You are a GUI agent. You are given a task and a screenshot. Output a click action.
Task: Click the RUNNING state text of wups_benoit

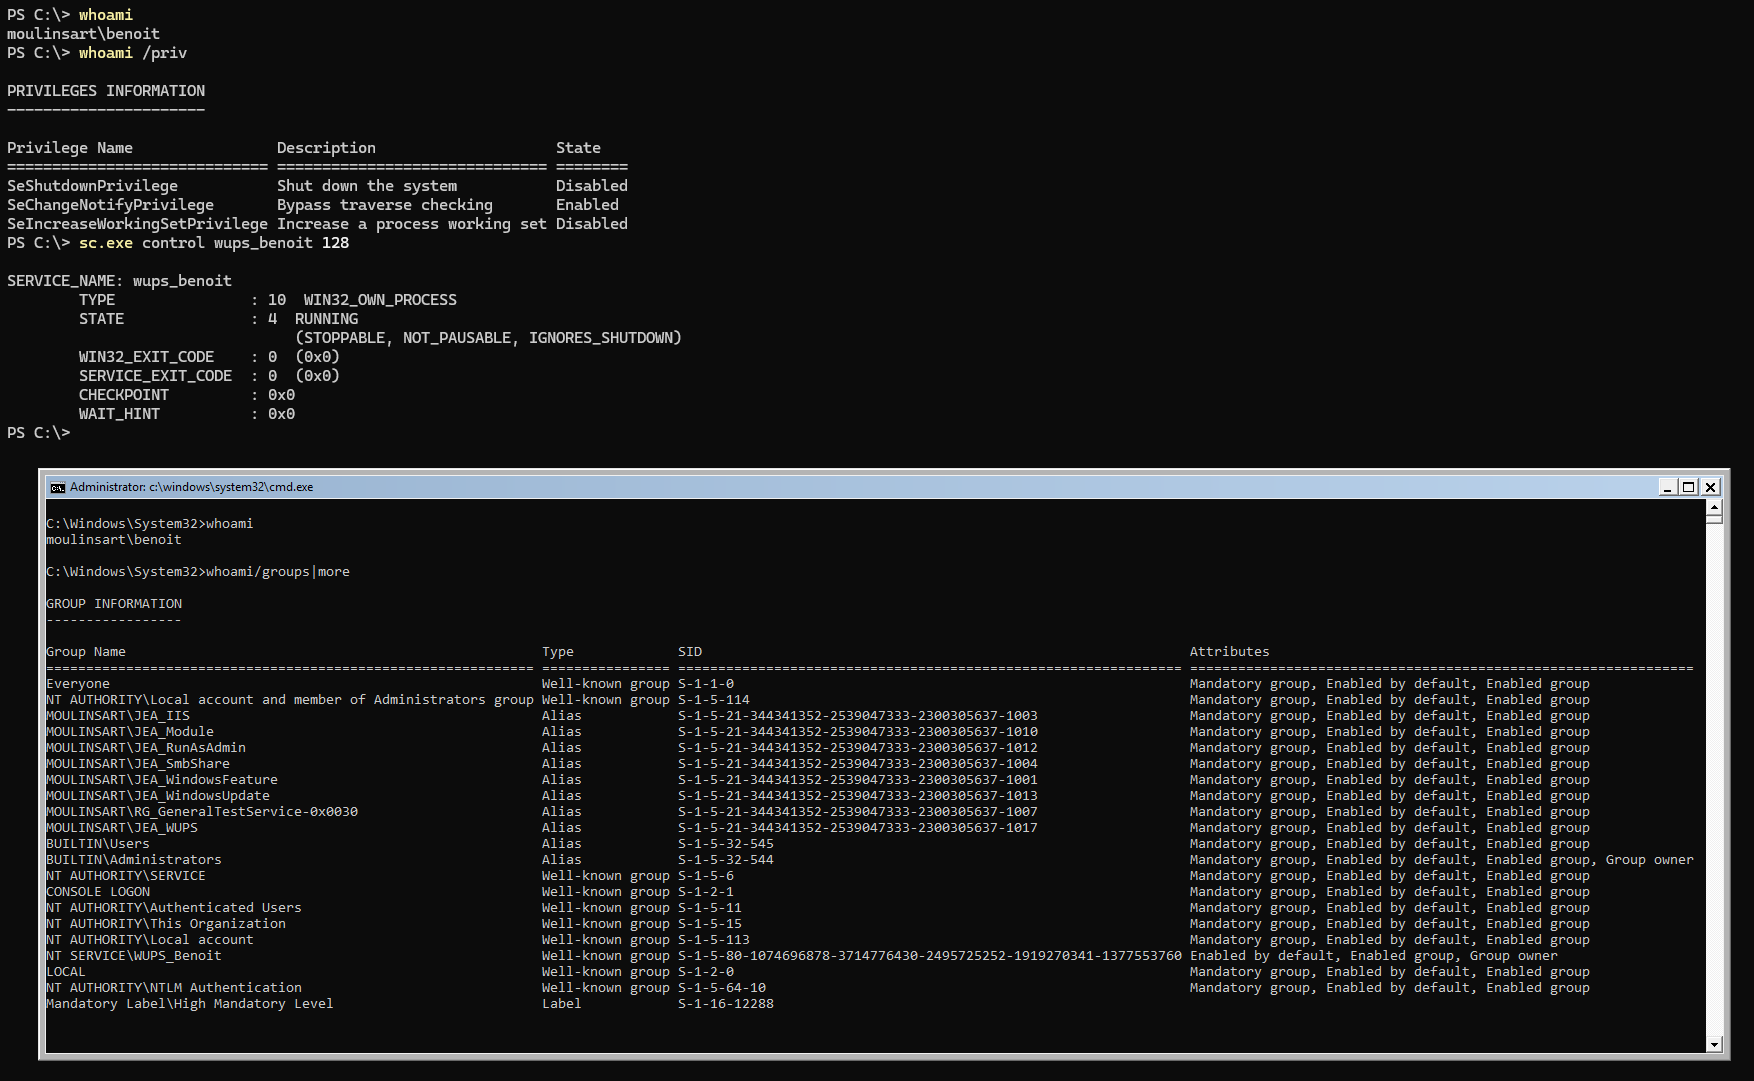pyautogui.click(x=326, y=319)
